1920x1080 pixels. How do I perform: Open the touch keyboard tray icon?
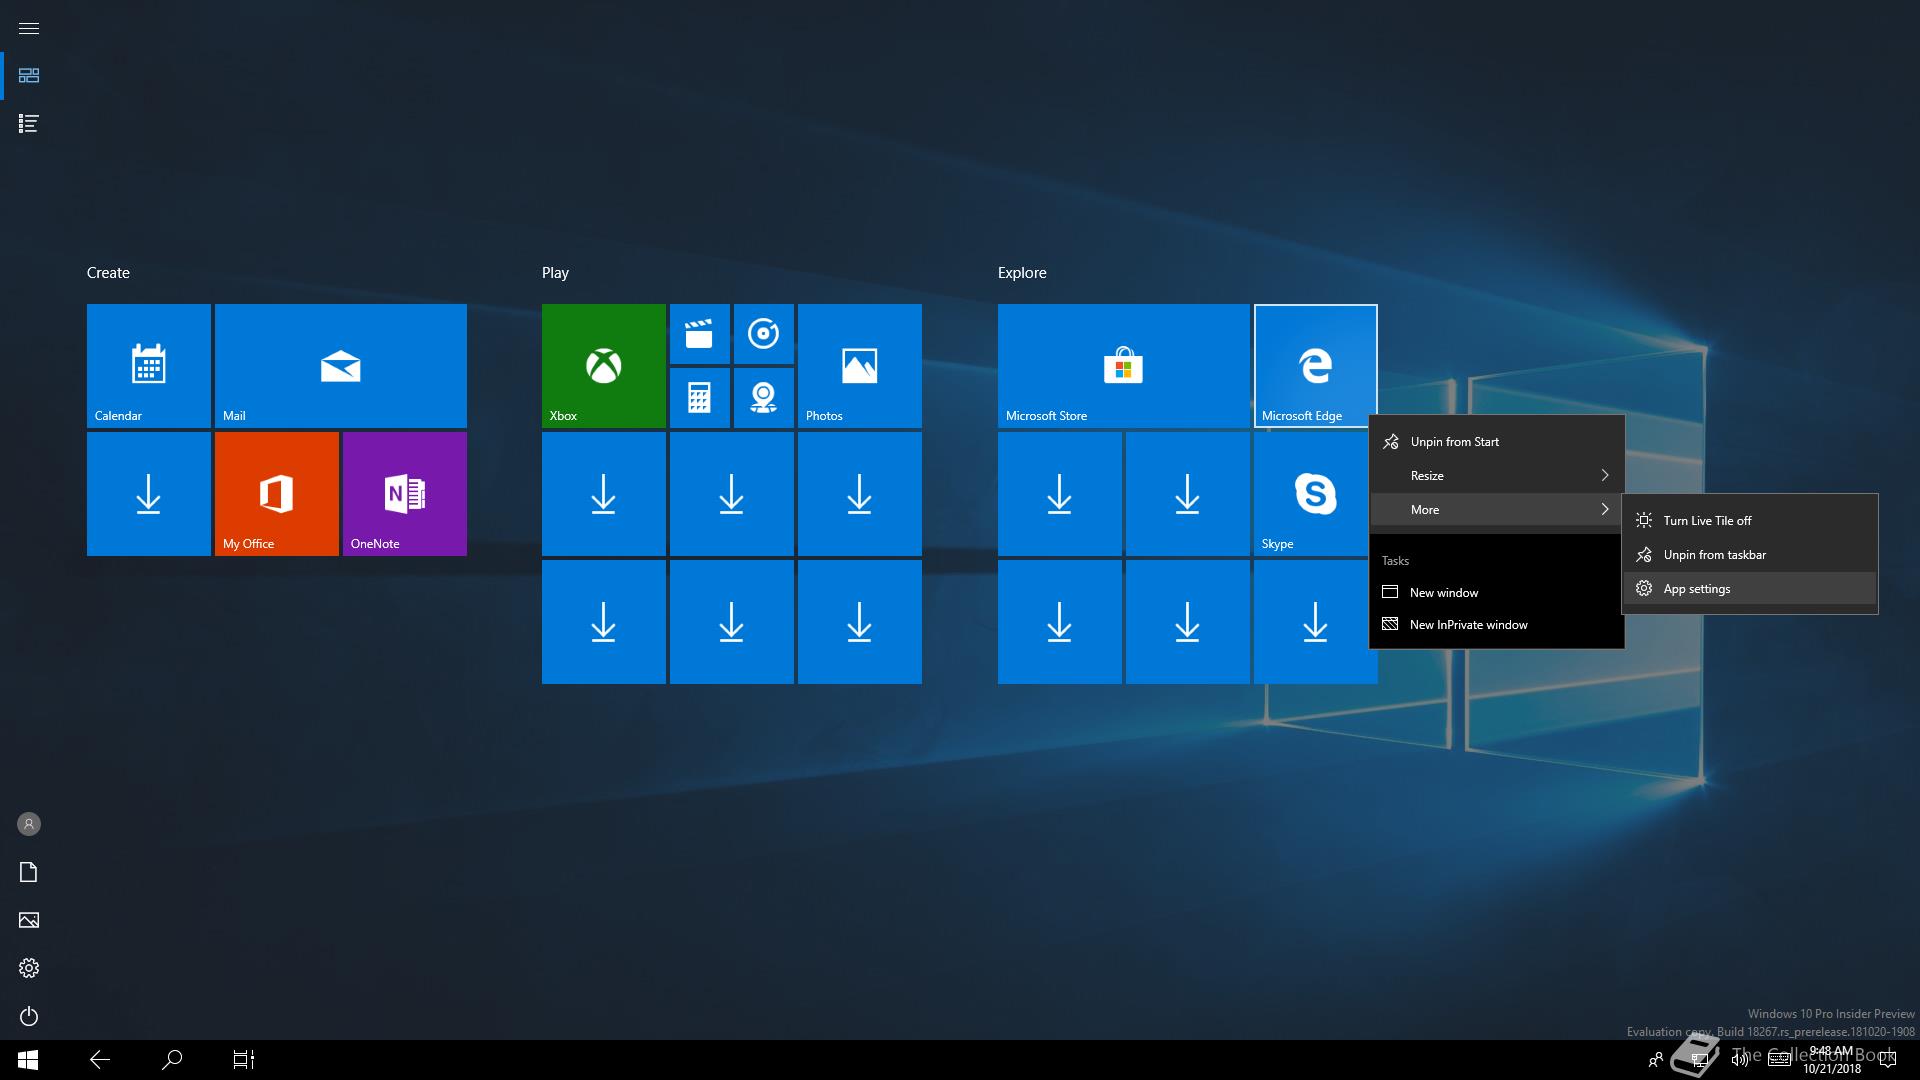coord(1780,1060)
